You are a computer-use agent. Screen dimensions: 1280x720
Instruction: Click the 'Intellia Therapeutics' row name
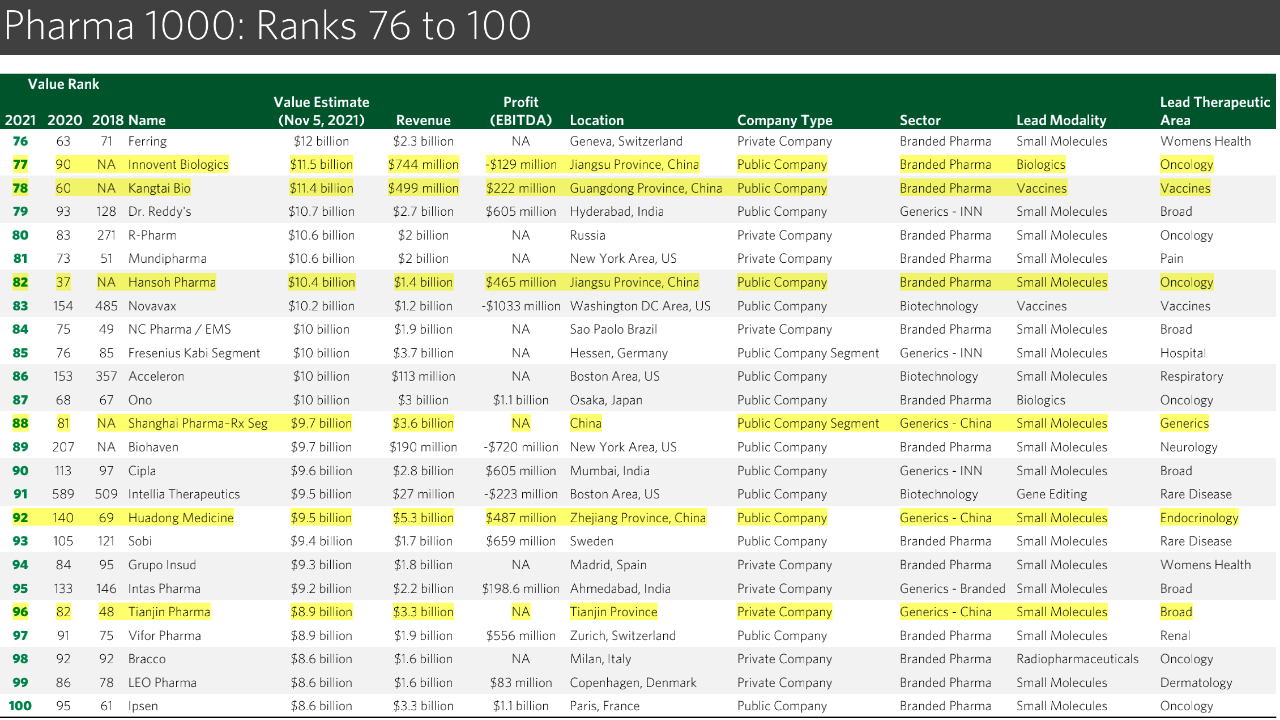coord(184,494)
